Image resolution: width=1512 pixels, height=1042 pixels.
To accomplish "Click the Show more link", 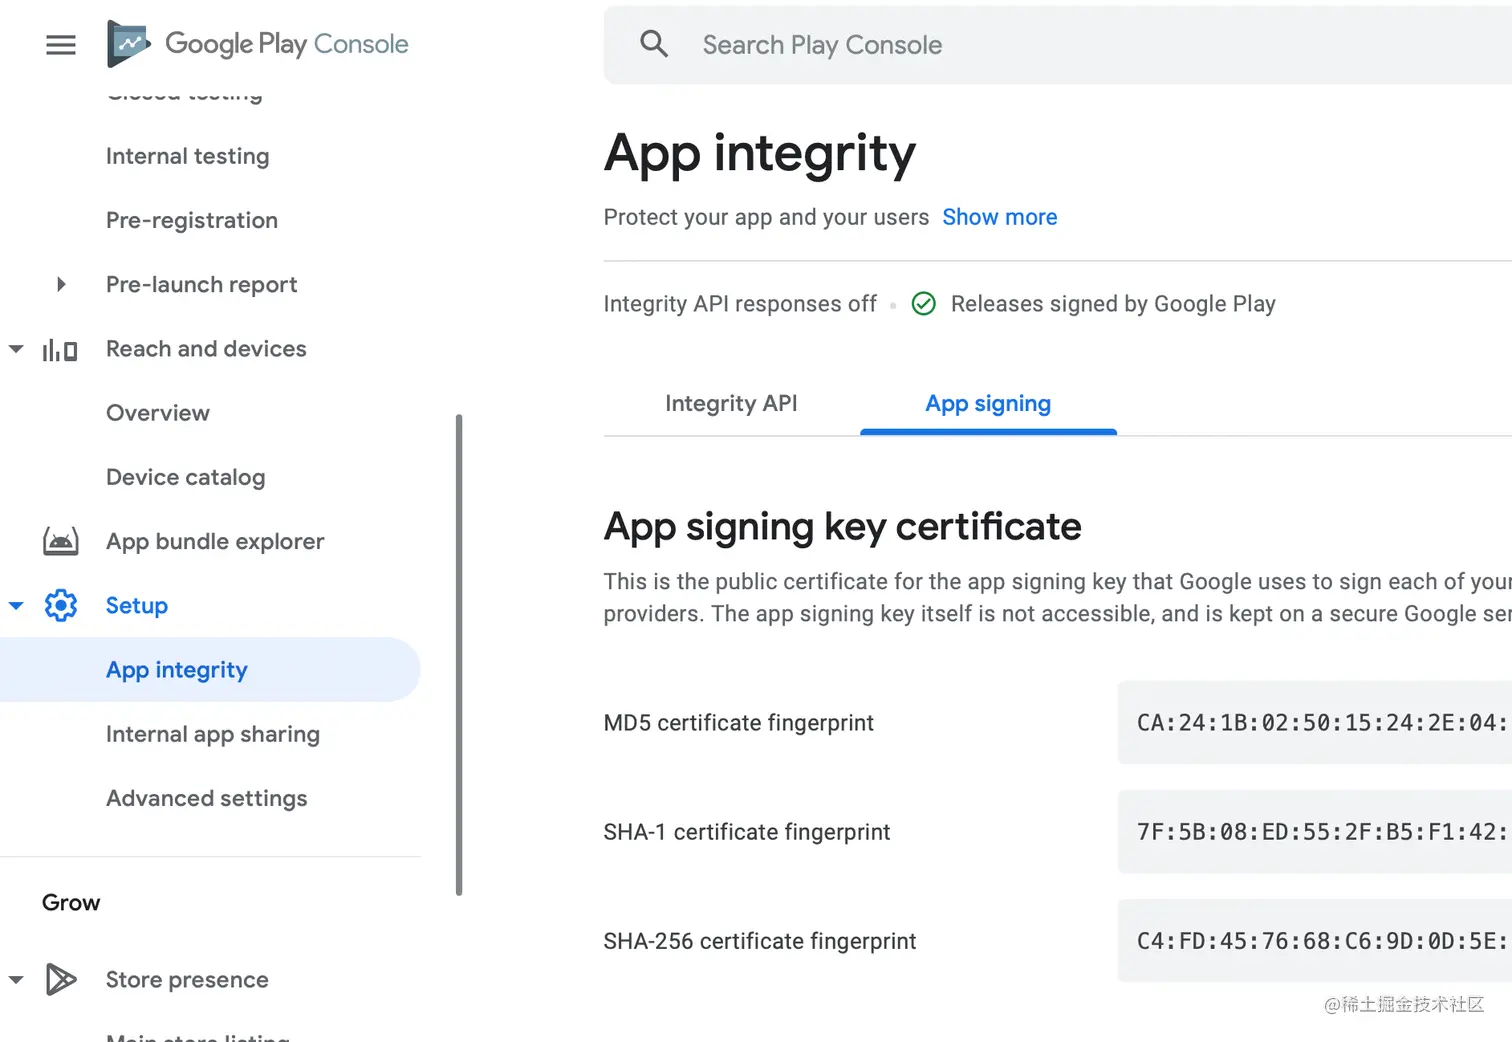I will point(999,218).
